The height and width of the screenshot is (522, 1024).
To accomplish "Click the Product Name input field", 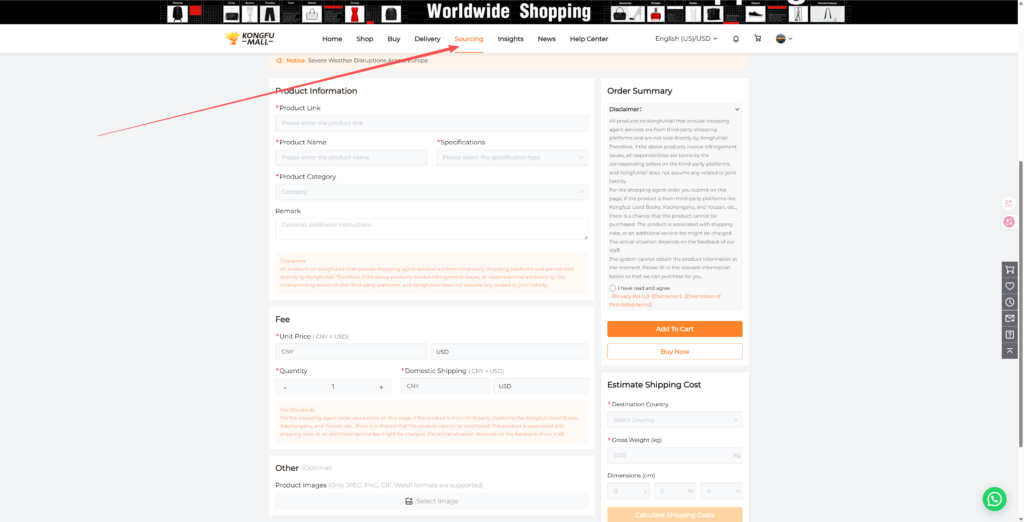I will (x=351, y=157).
